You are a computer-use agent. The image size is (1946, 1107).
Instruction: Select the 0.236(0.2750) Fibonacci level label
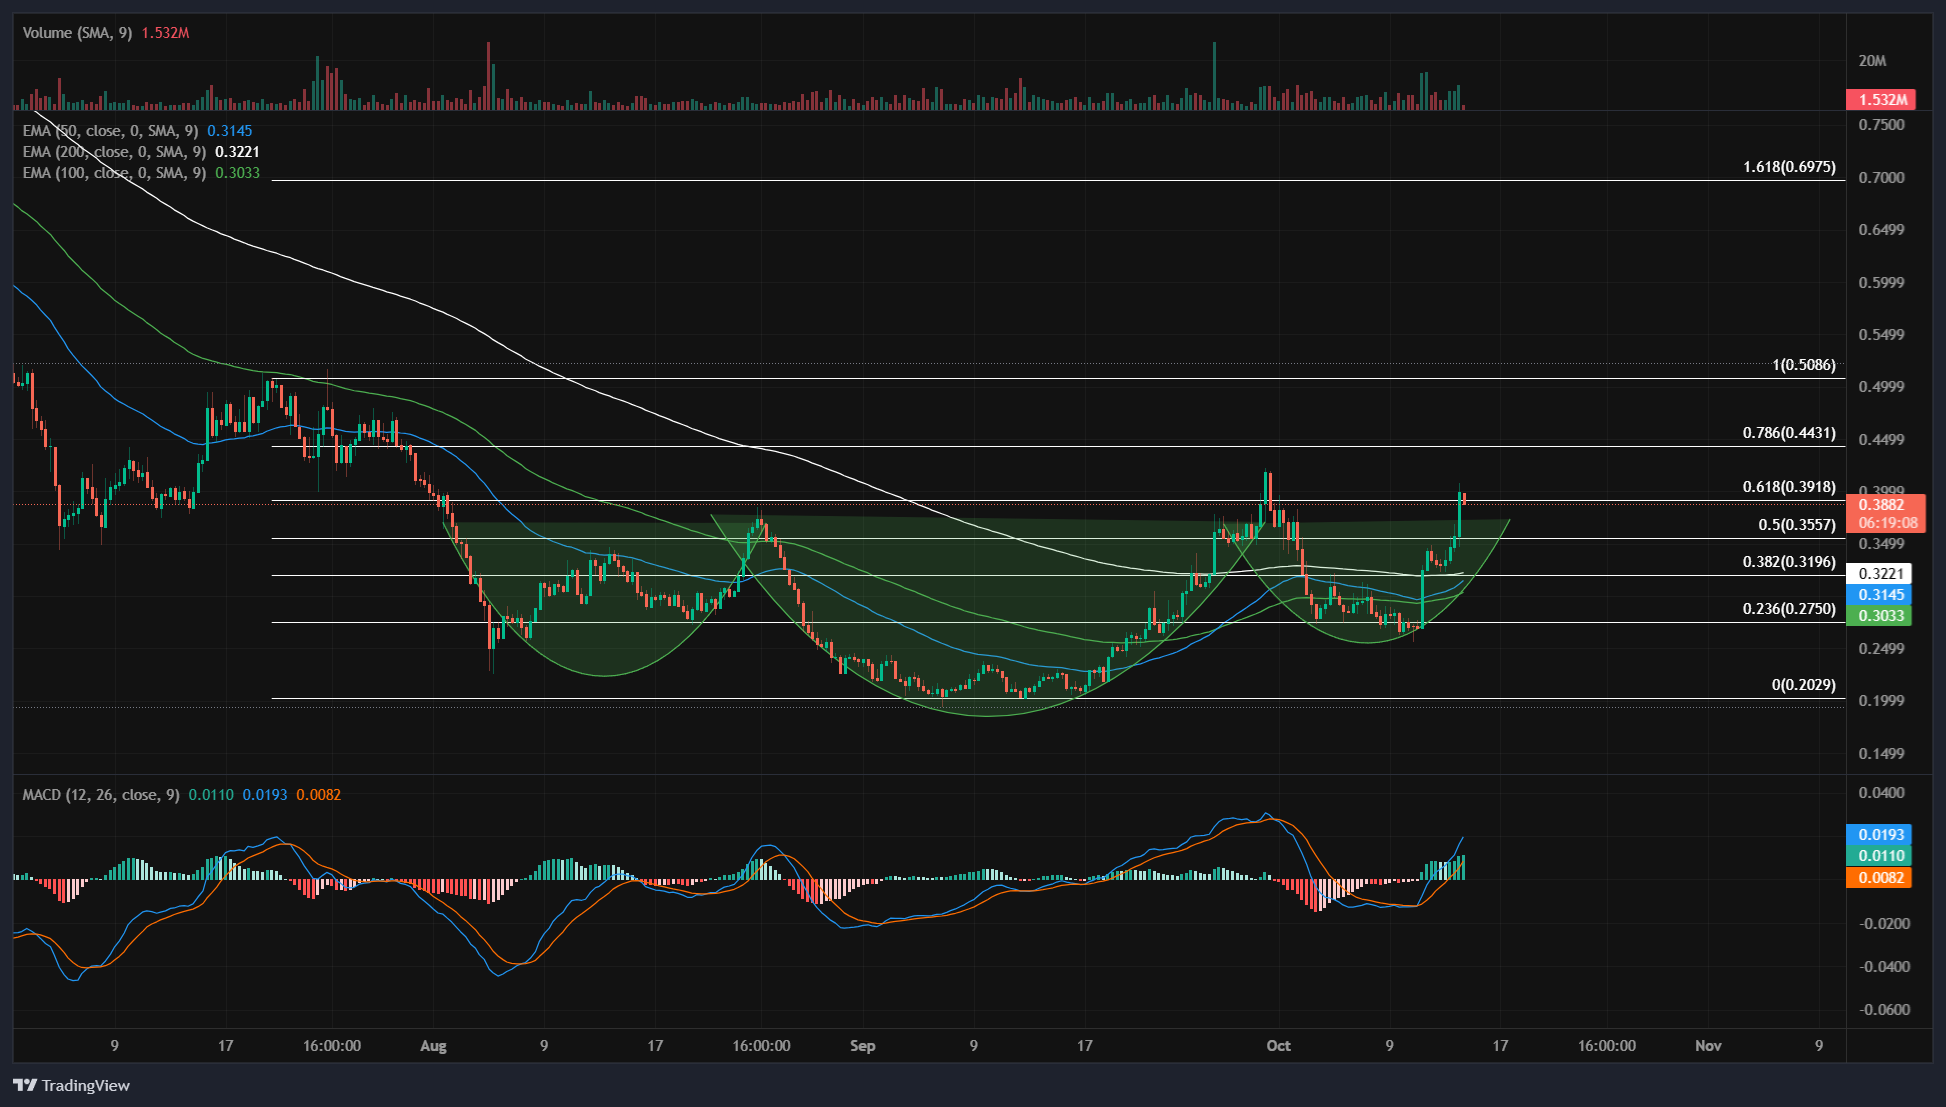coord(1789,609)
